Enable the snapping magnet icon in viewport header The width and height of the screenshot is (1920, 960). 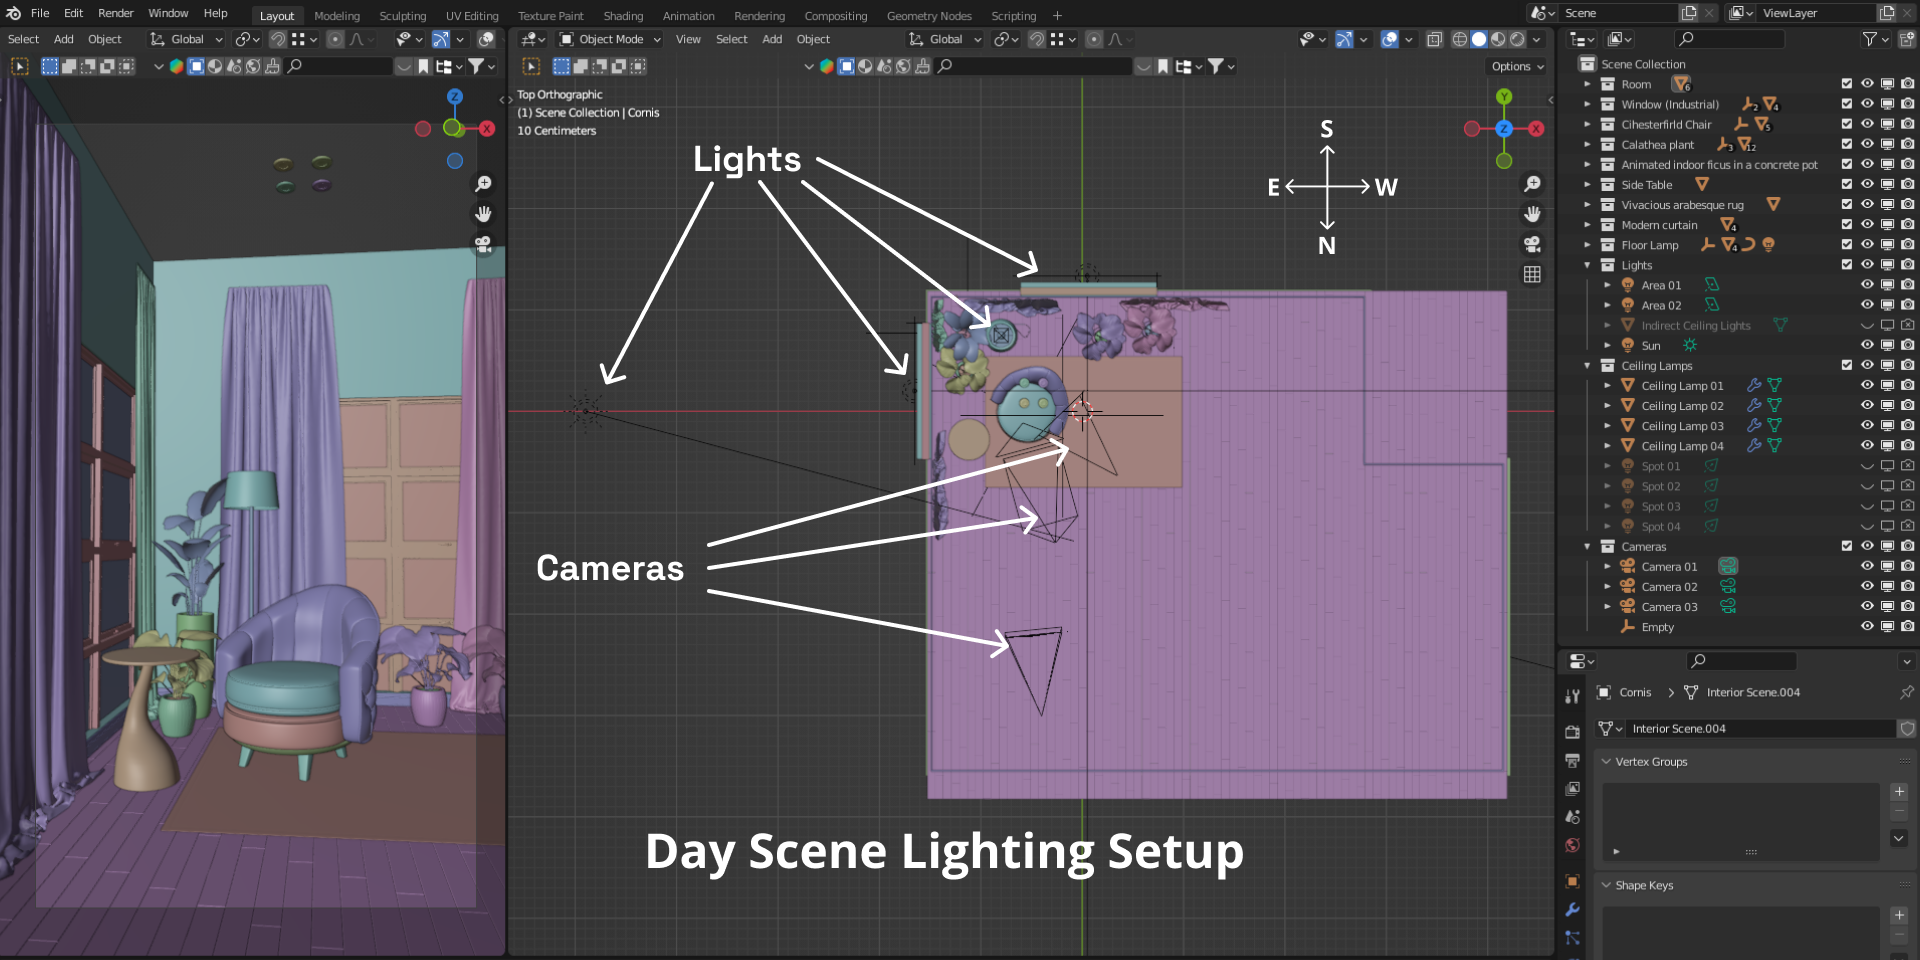pos(1036,40)
